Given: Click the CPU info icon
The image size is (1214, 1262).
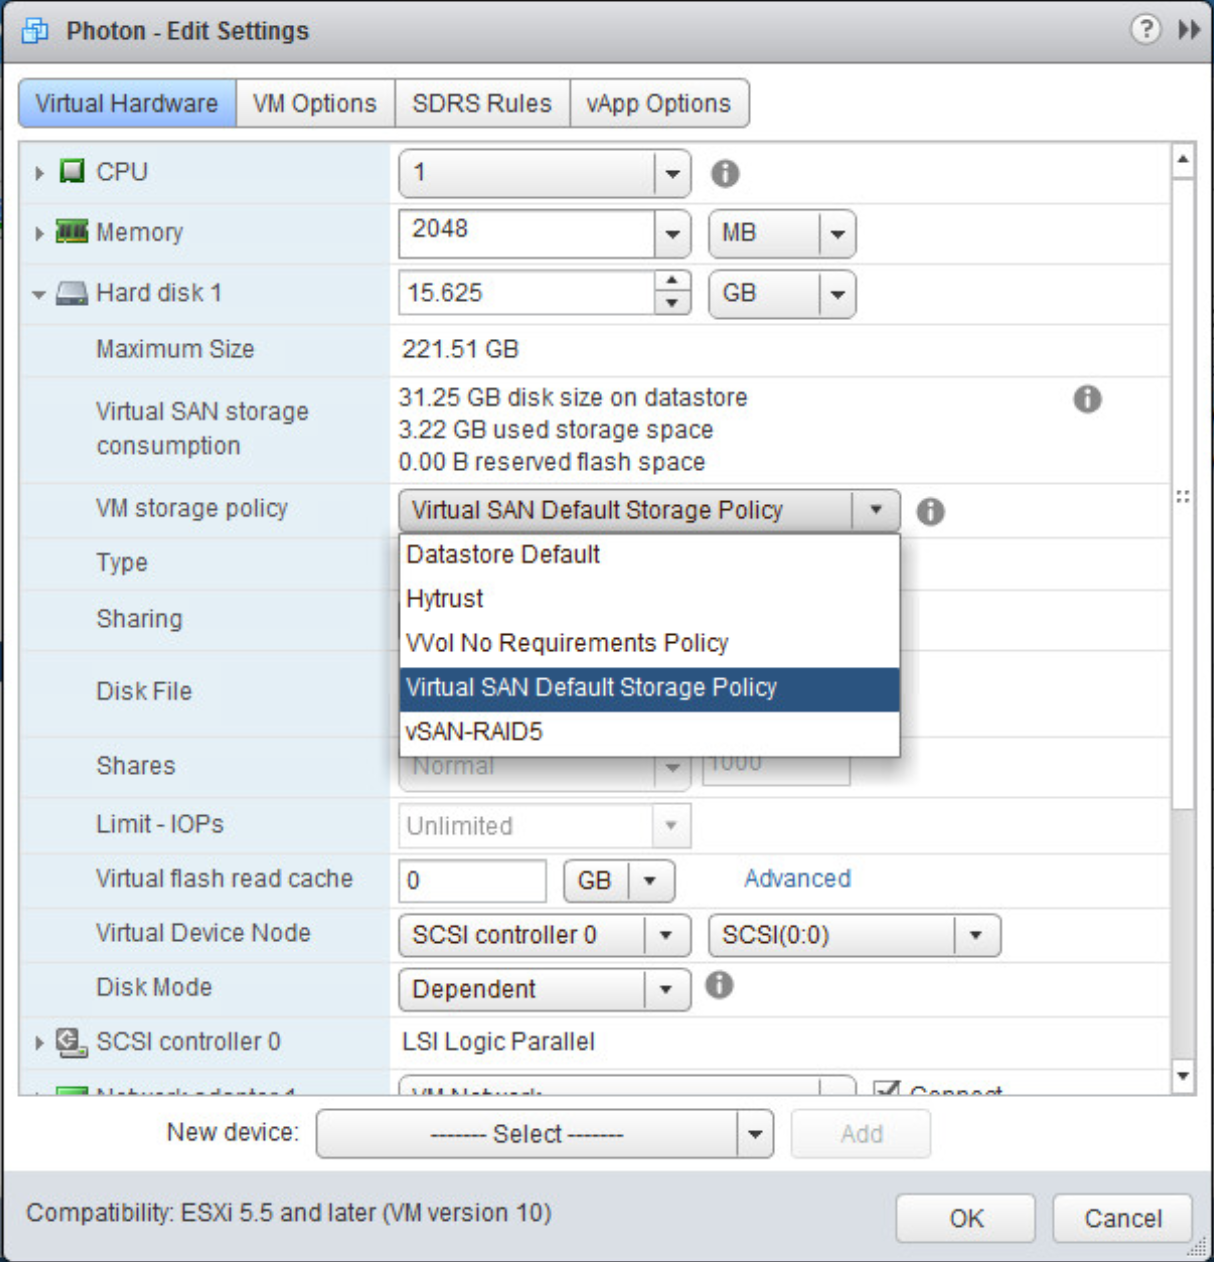Looking at the screenshot, I should point(725,174).
